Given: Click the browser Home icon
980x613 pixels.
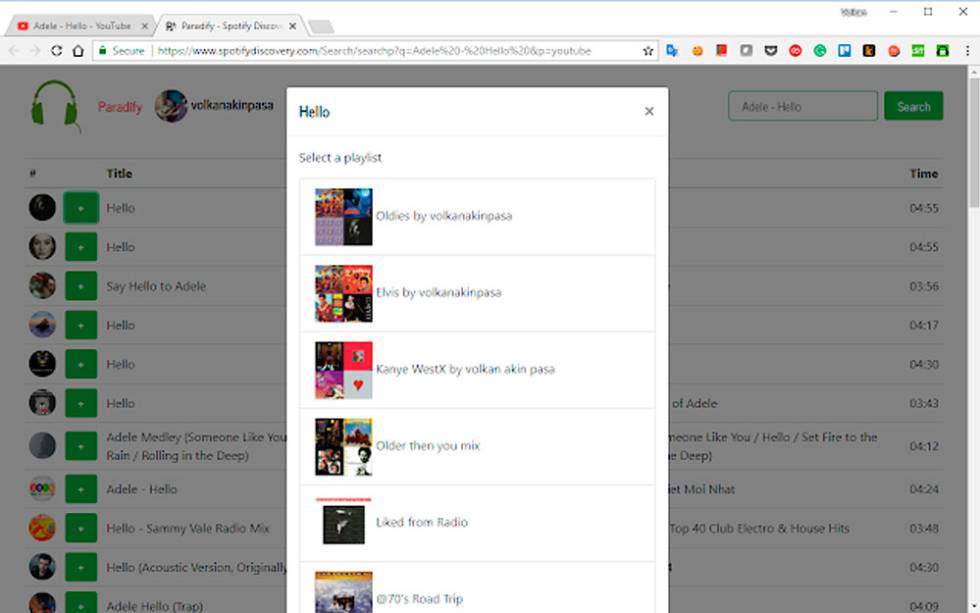Looking at the screenshot, I should pyautogui.click(x=78, y=51).
